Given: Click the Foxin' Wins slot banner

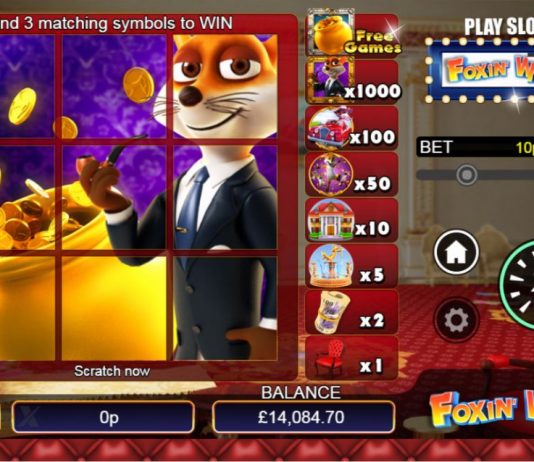Looking at the screenshot, I should pos(481,70).
